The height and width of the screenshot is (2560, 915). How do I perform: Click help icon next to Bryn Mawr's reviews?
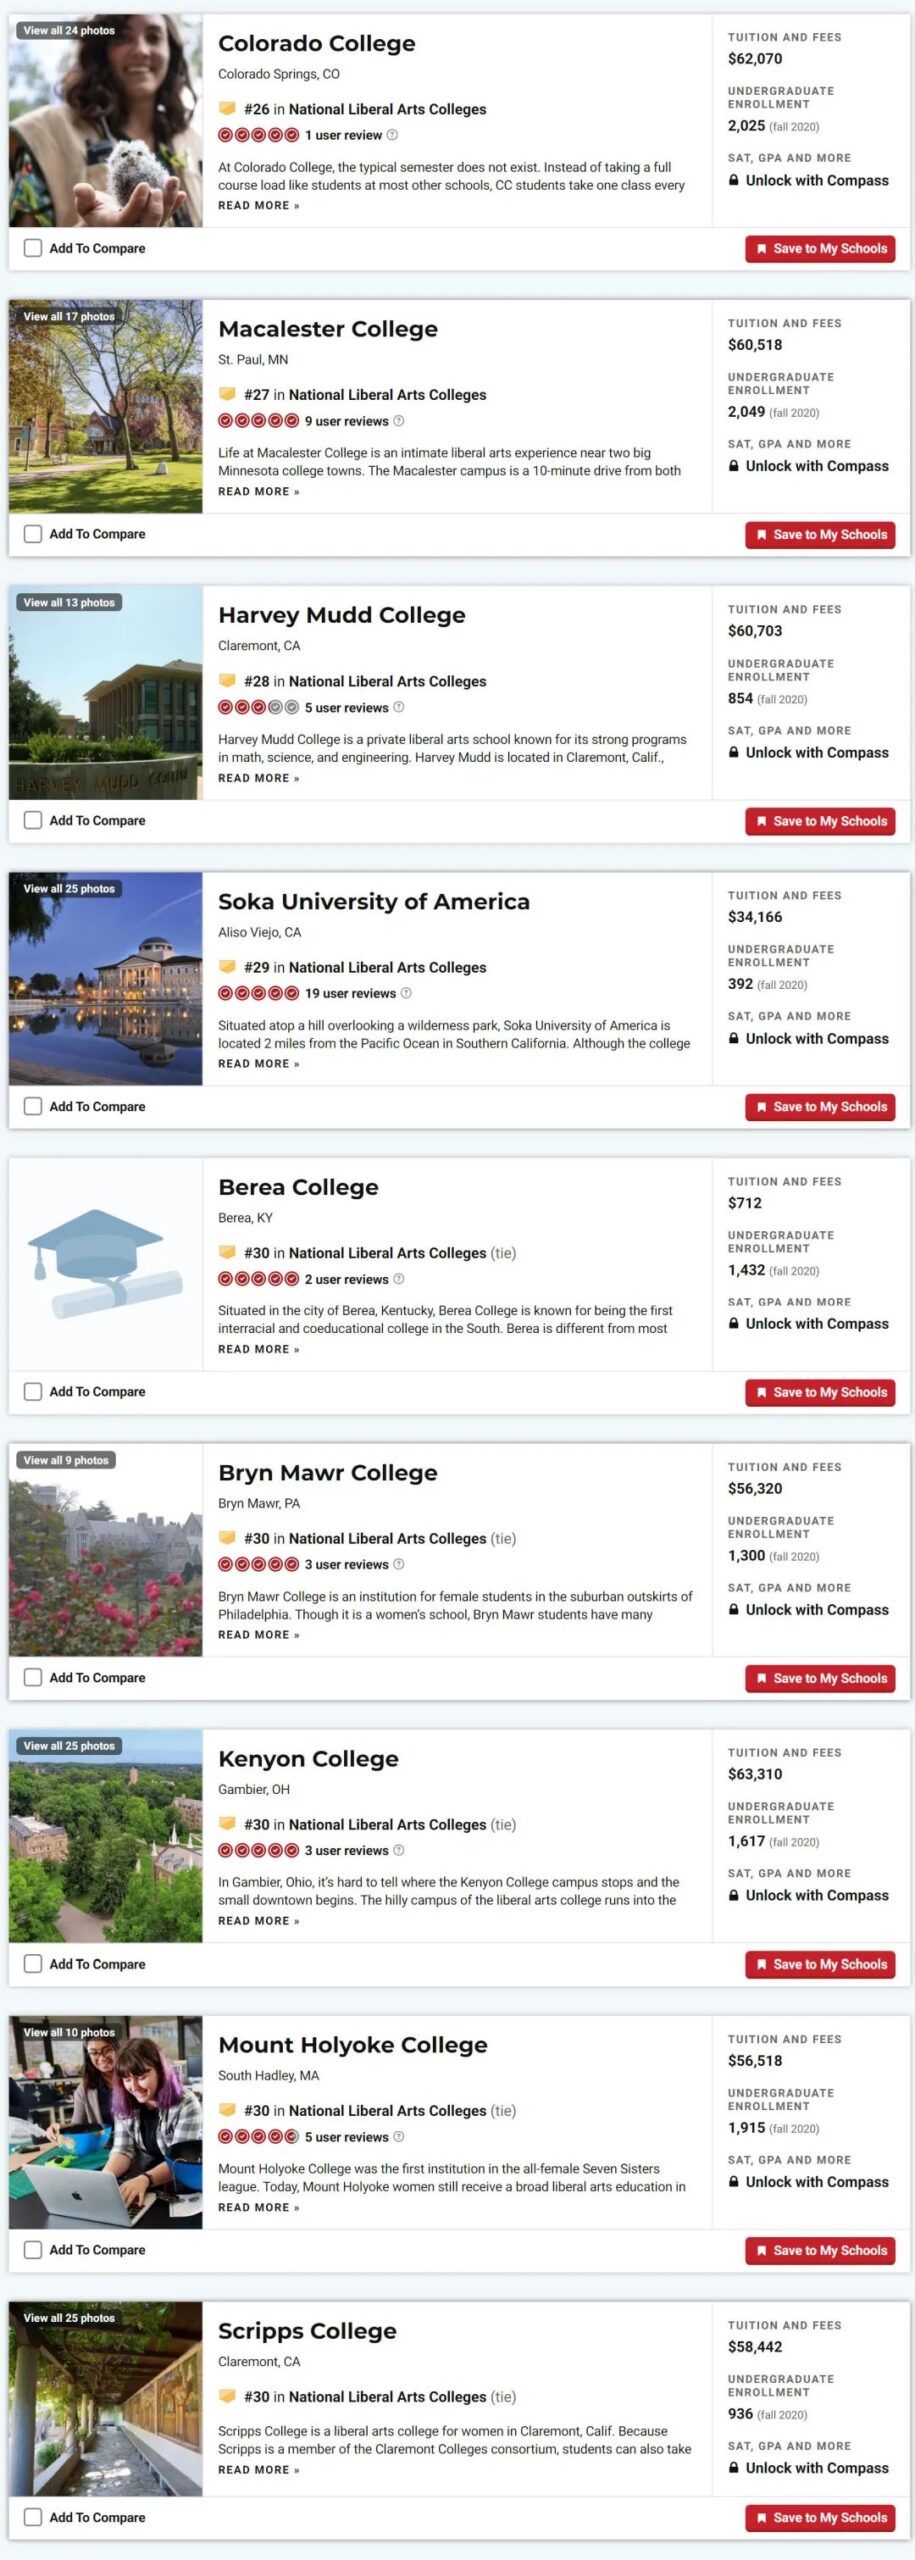(x=399, y=1565)
